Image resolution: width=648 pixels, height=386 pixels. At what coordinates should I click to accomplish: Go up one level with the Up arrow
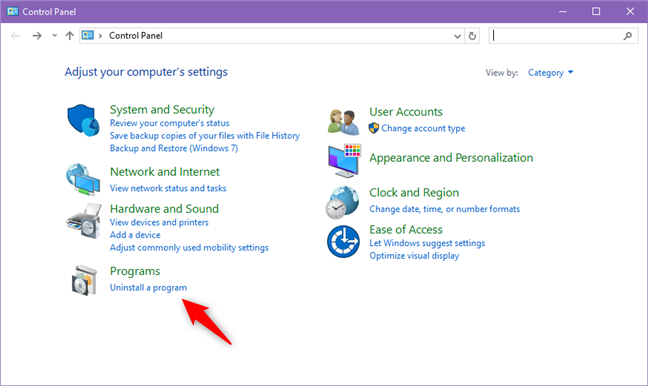click(x=69, y=36)
